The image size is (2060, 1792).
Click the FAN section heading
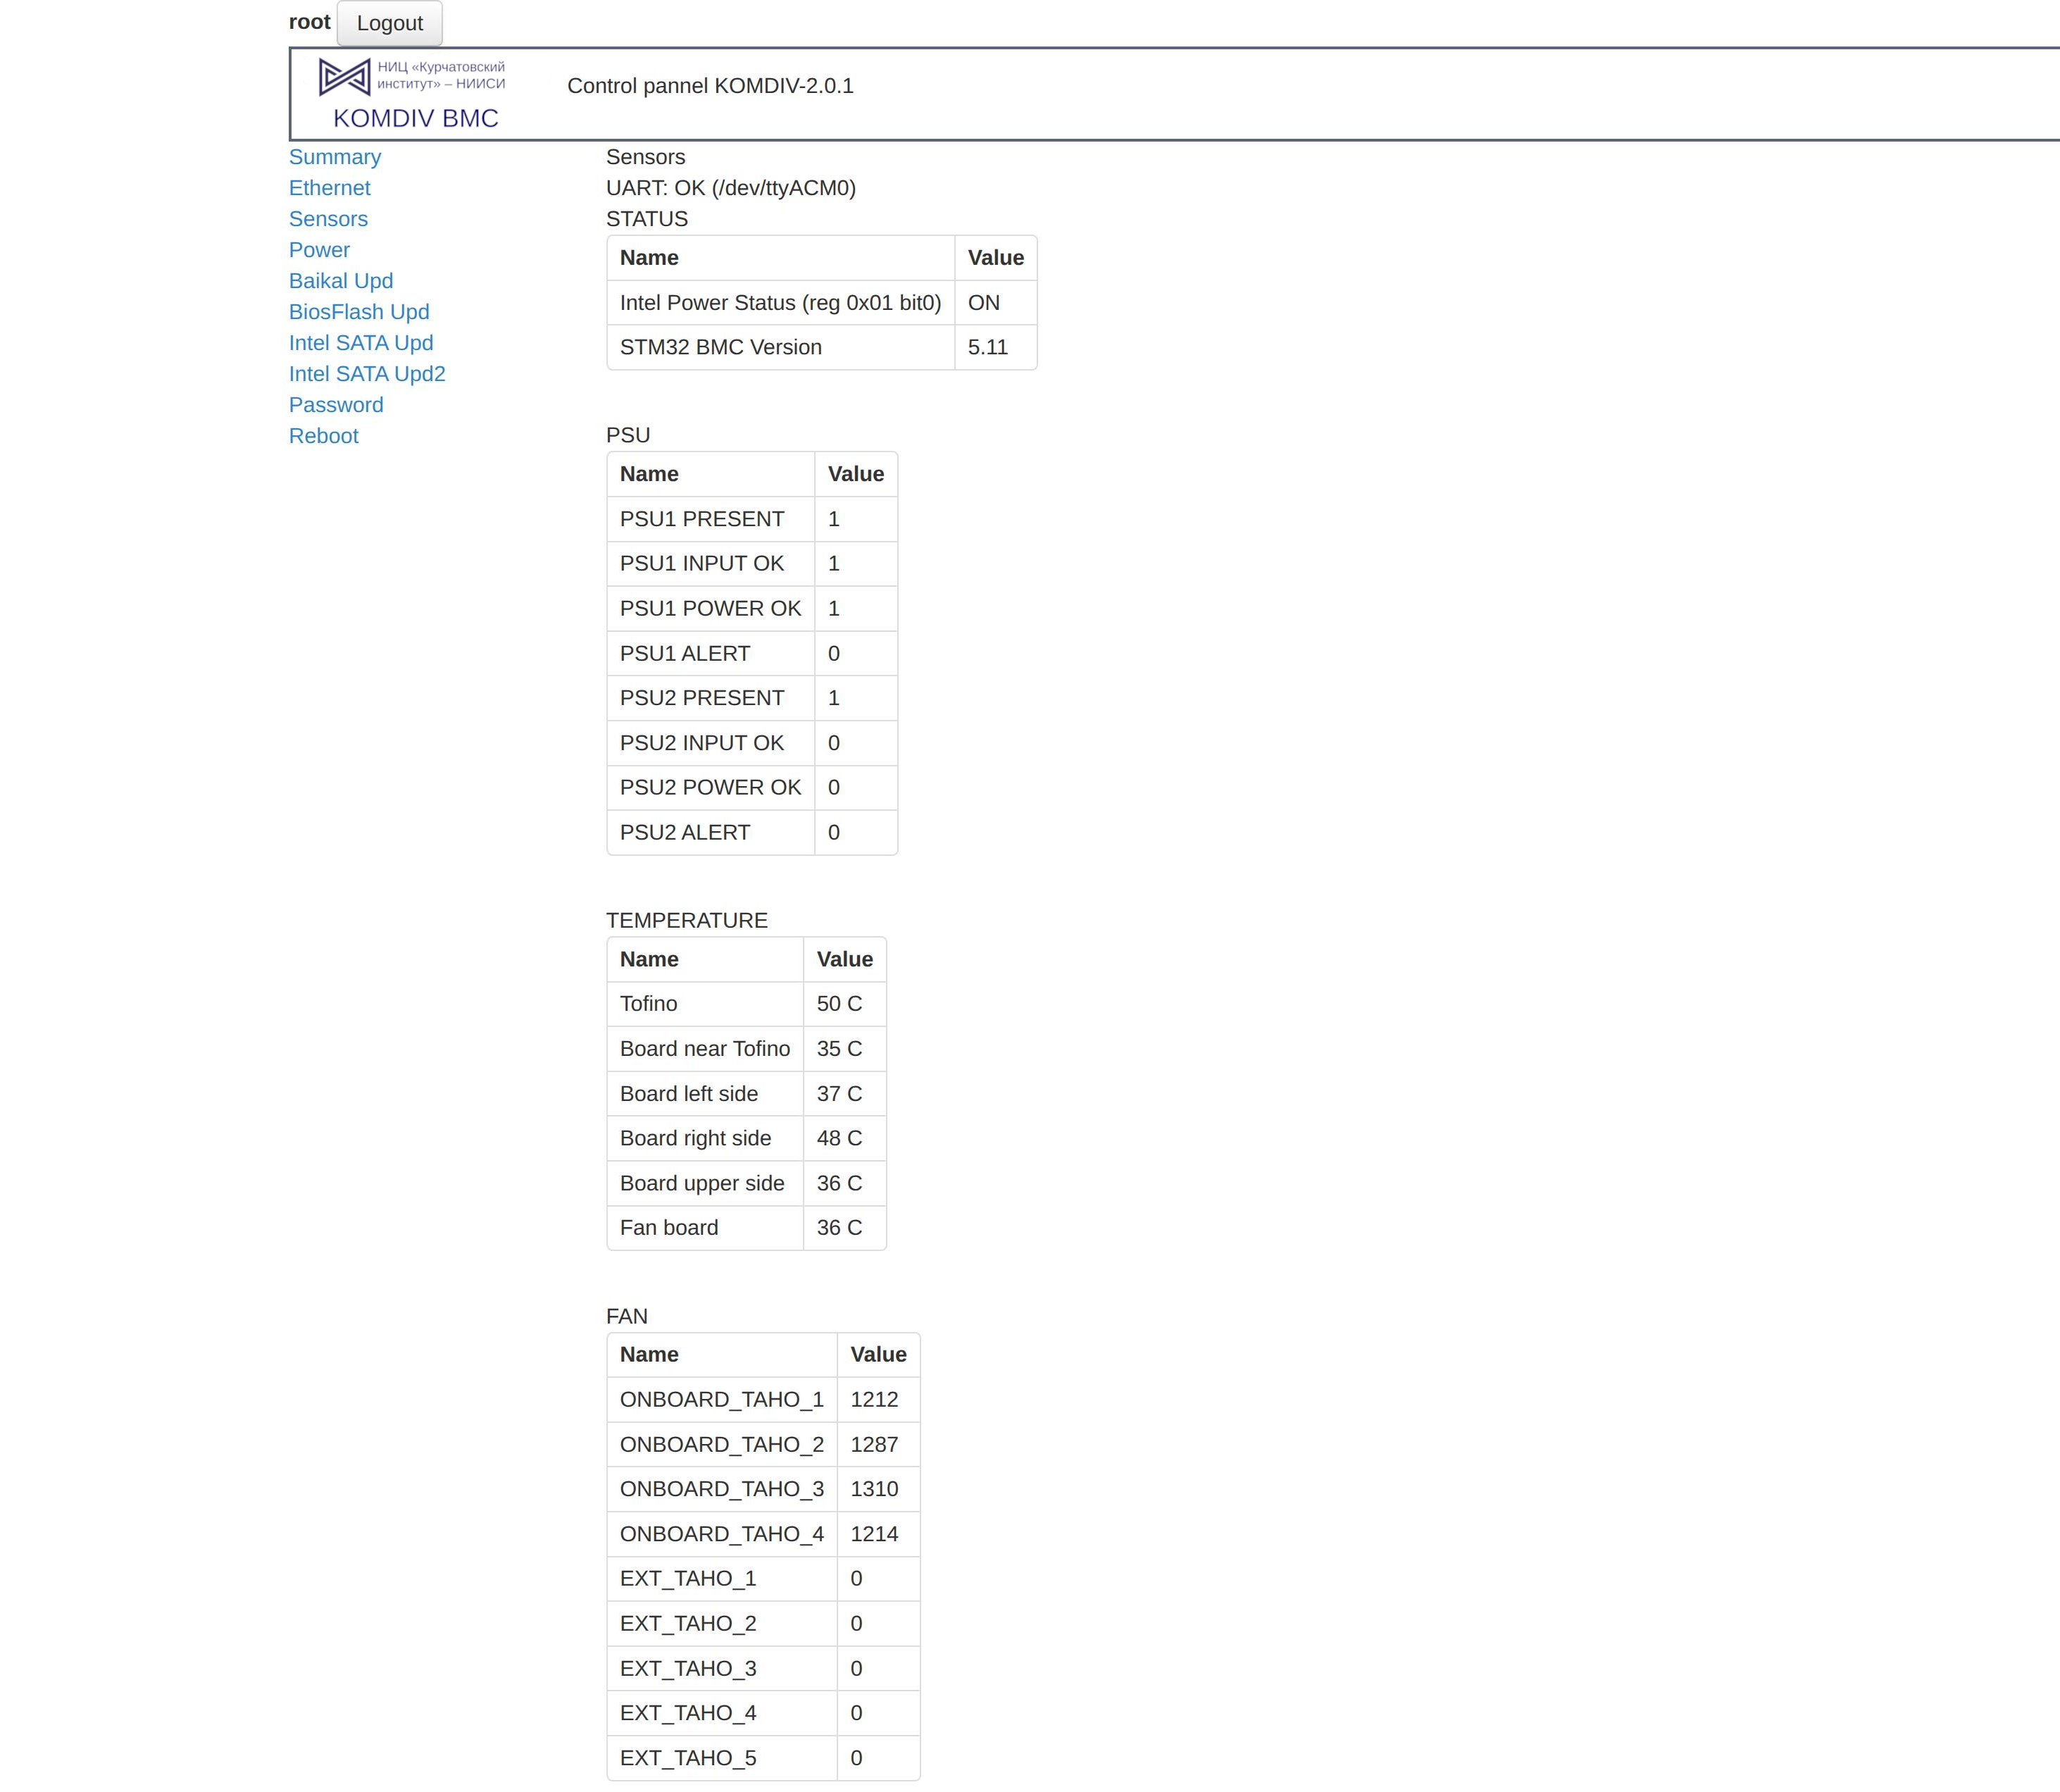tap(627, 1316)
